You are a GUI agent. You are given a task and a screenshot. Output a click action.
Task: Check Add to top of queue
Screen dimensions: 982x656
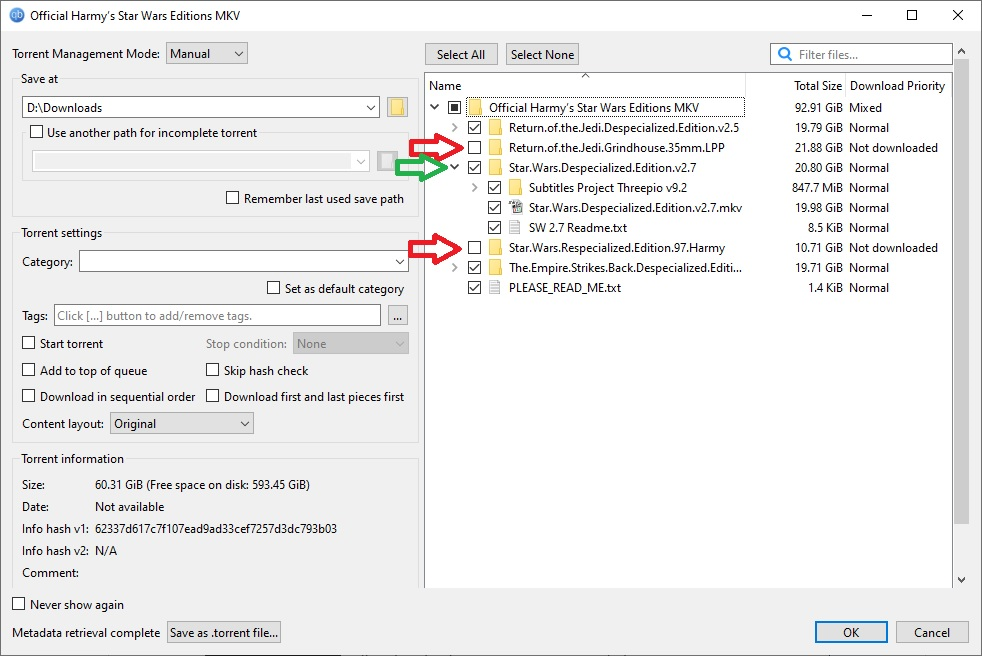[x=29, y=370]
